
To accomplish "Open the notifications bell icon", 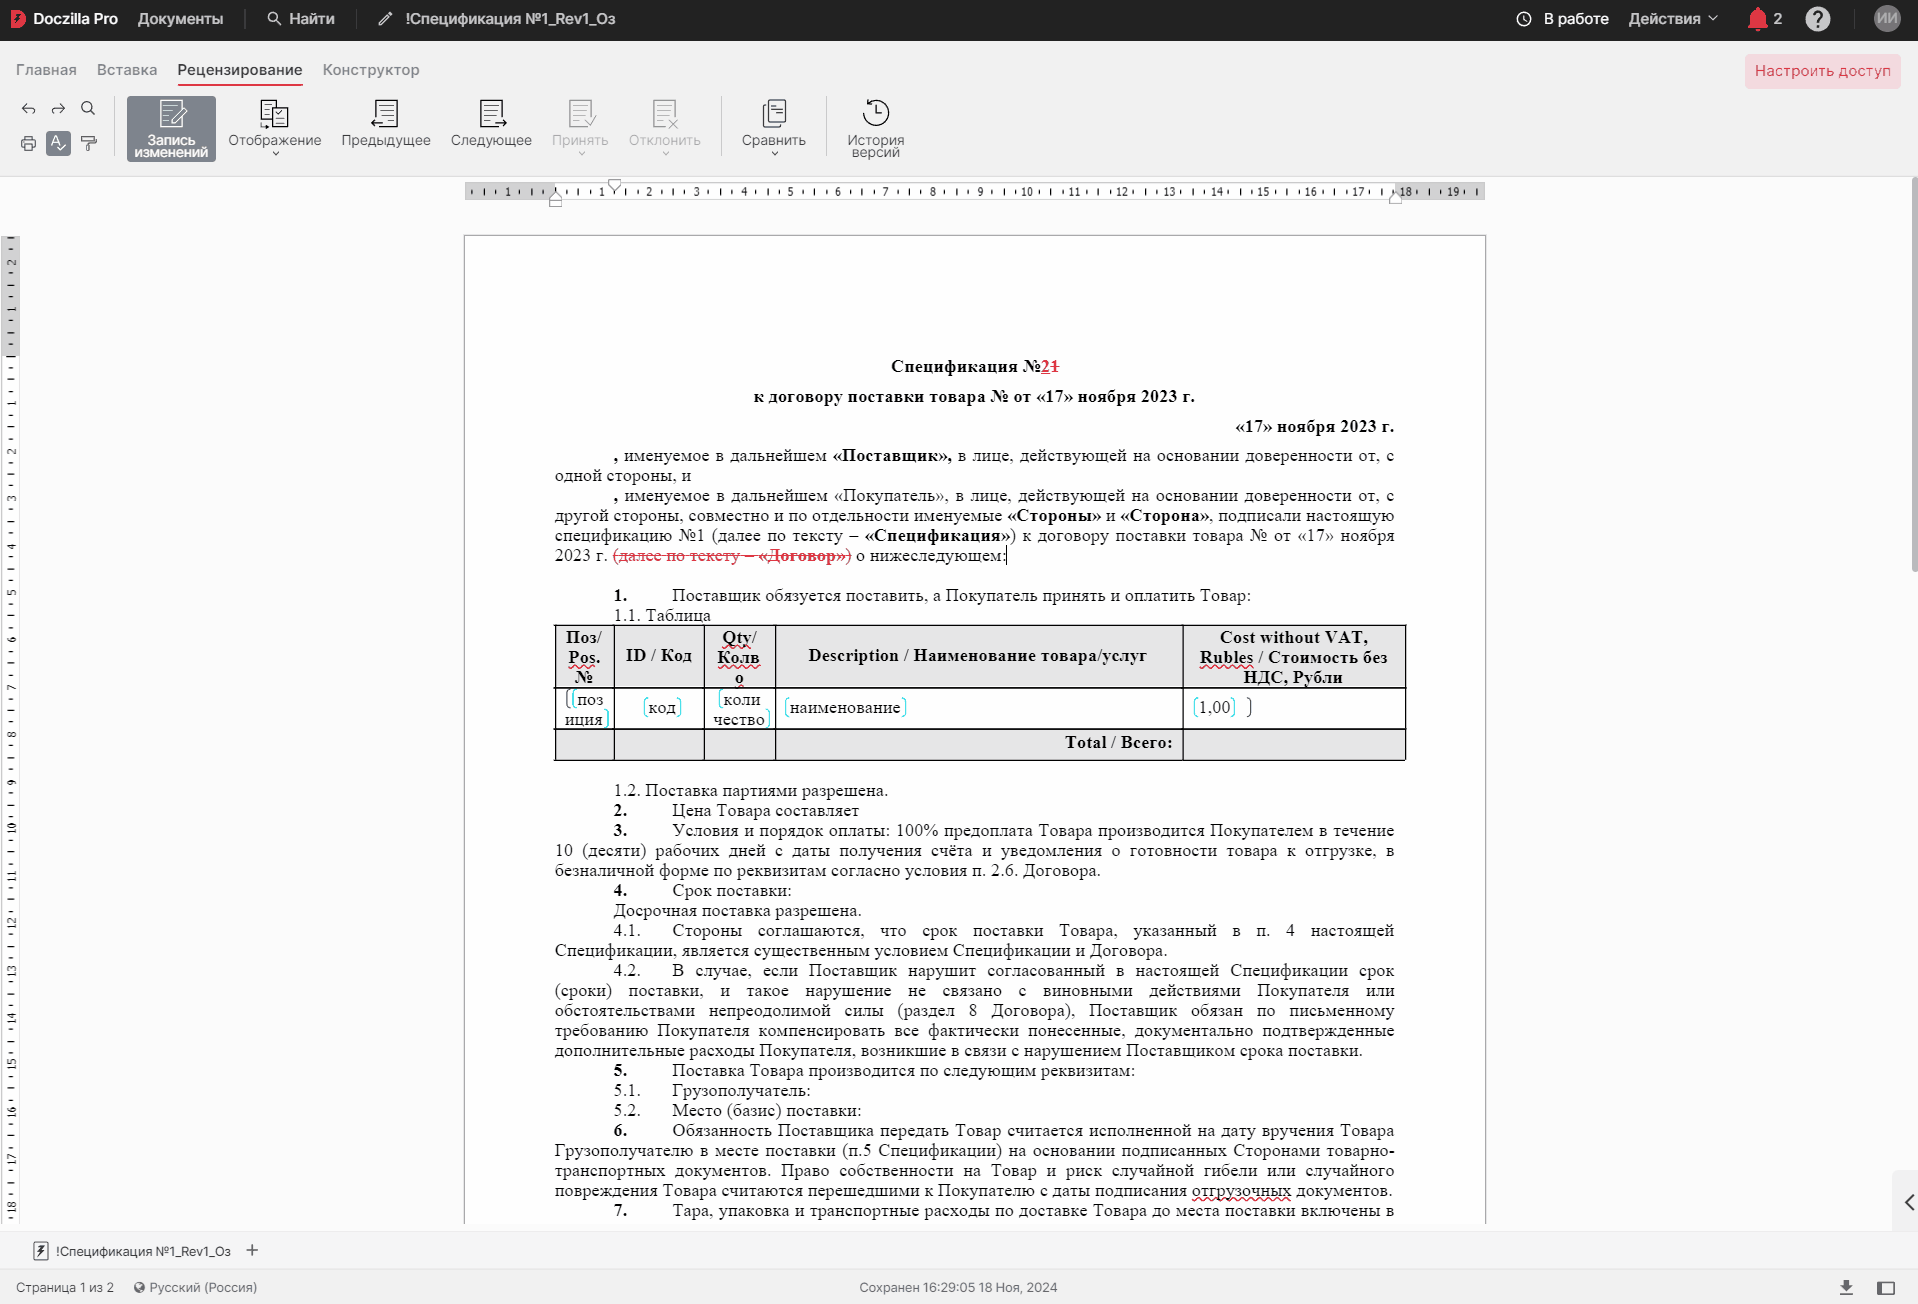I will pos(1757,19).
